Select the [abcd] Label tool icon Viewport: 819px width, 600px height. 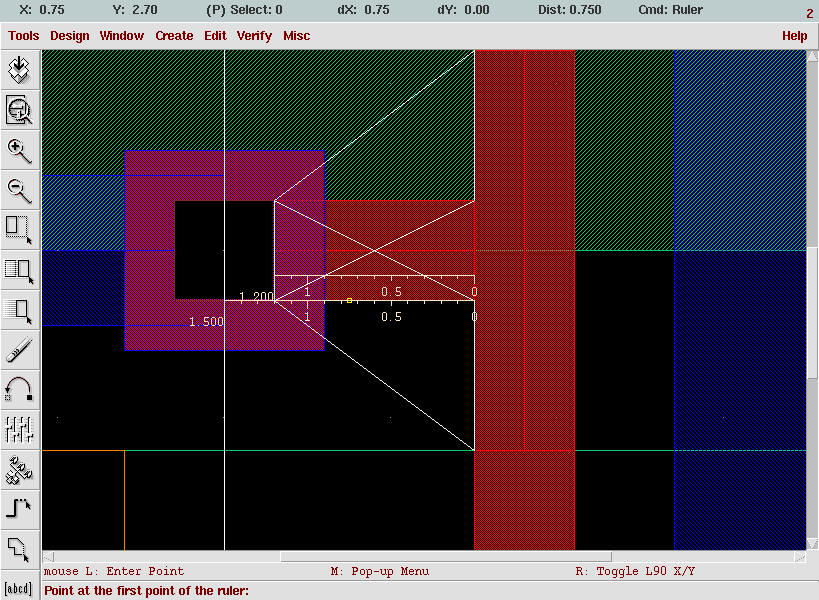[18, 589]
